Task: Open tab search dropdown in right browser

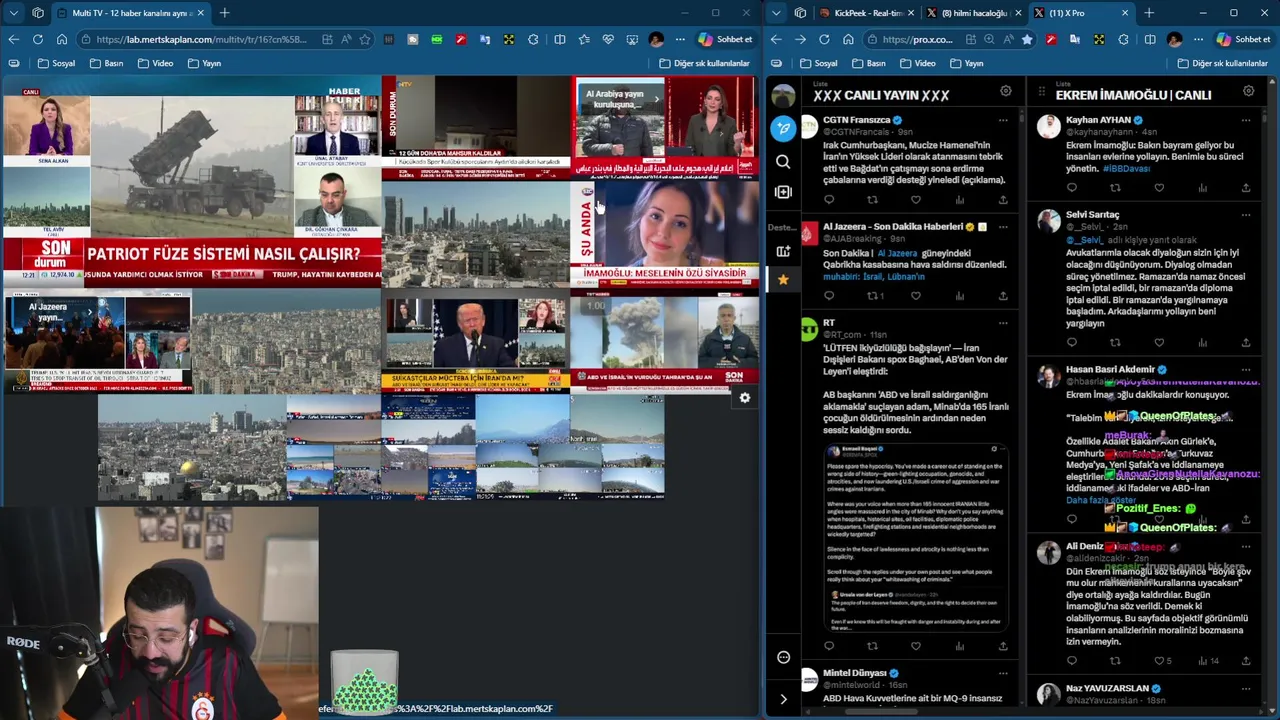Action: 776,13
